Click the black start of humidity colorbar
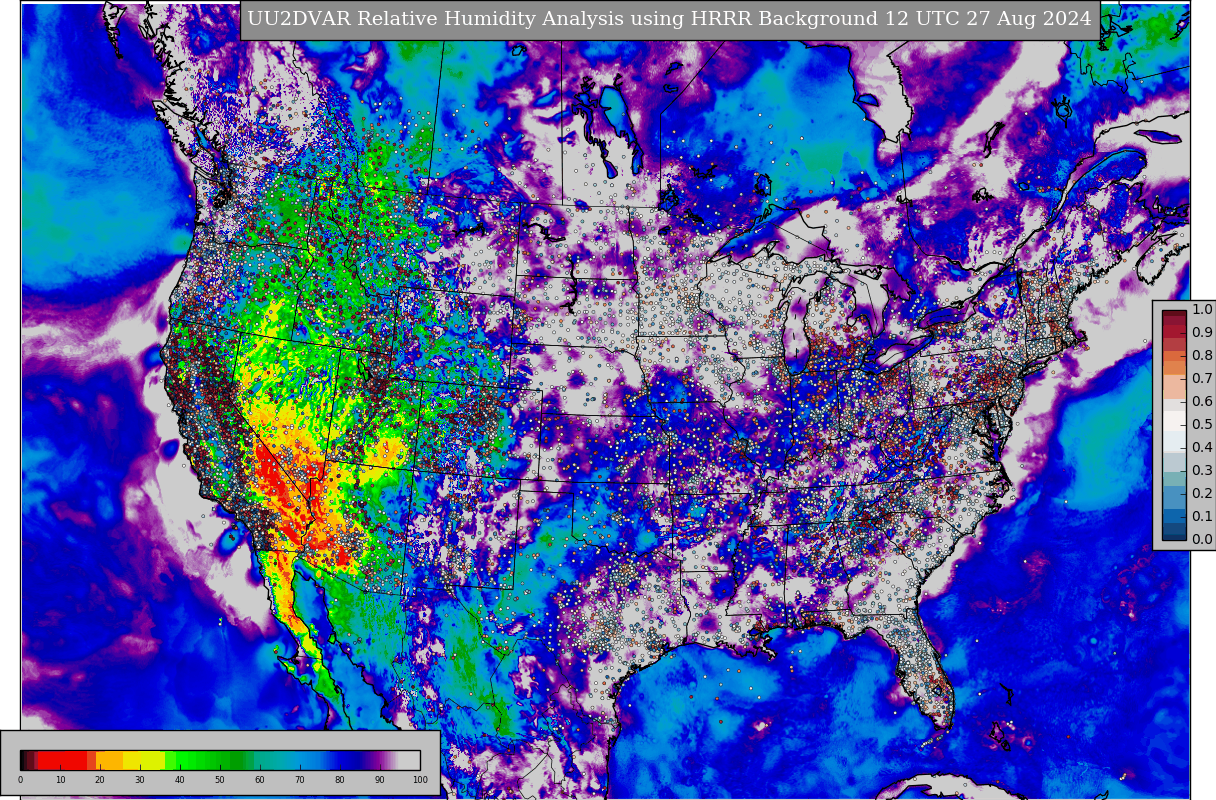The height and width of the screenshot is (800, 1216). point(23,760)
